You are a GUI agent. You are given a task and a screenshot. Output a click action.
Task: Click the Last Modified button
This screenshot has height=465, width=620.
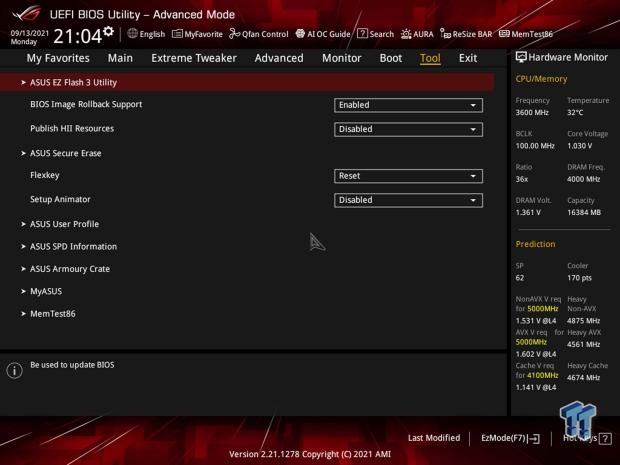(x=434, y=438)
